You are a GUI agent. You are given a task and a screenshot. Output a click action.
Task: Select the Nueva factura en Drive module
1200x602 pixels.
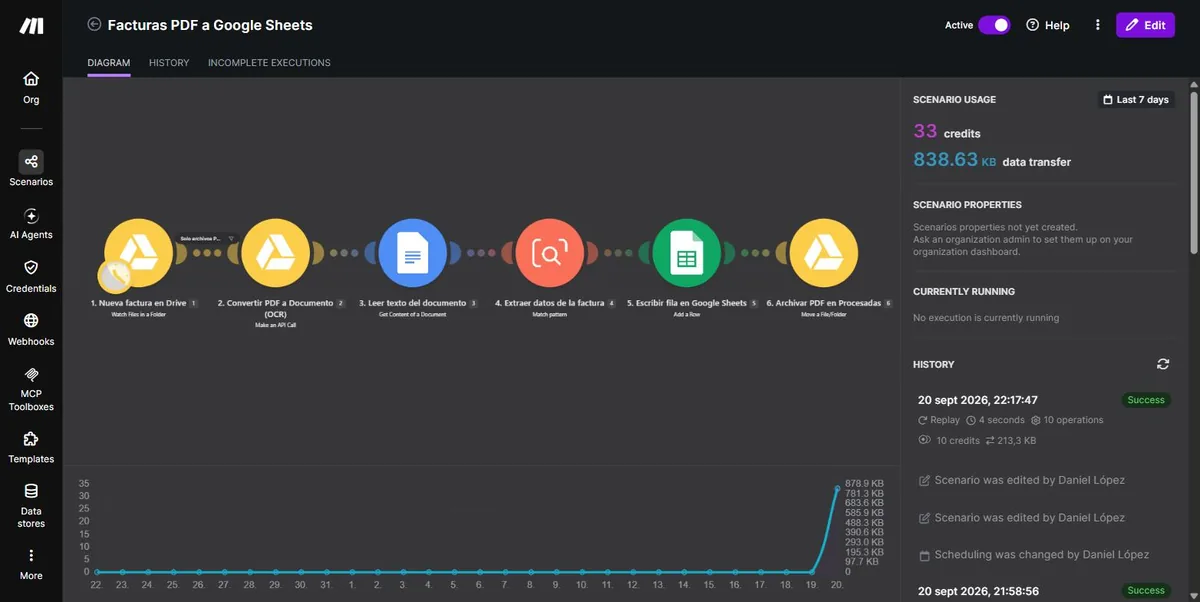tap(139, 254)
